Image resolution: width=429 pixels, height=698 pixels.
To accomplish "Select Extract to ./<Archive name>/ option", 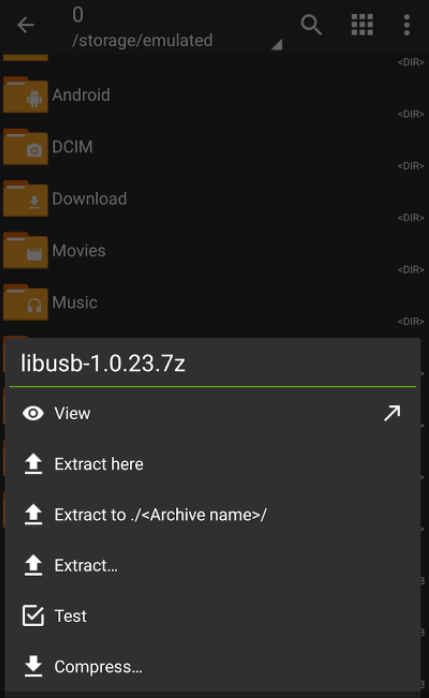I will click(213, 515).
